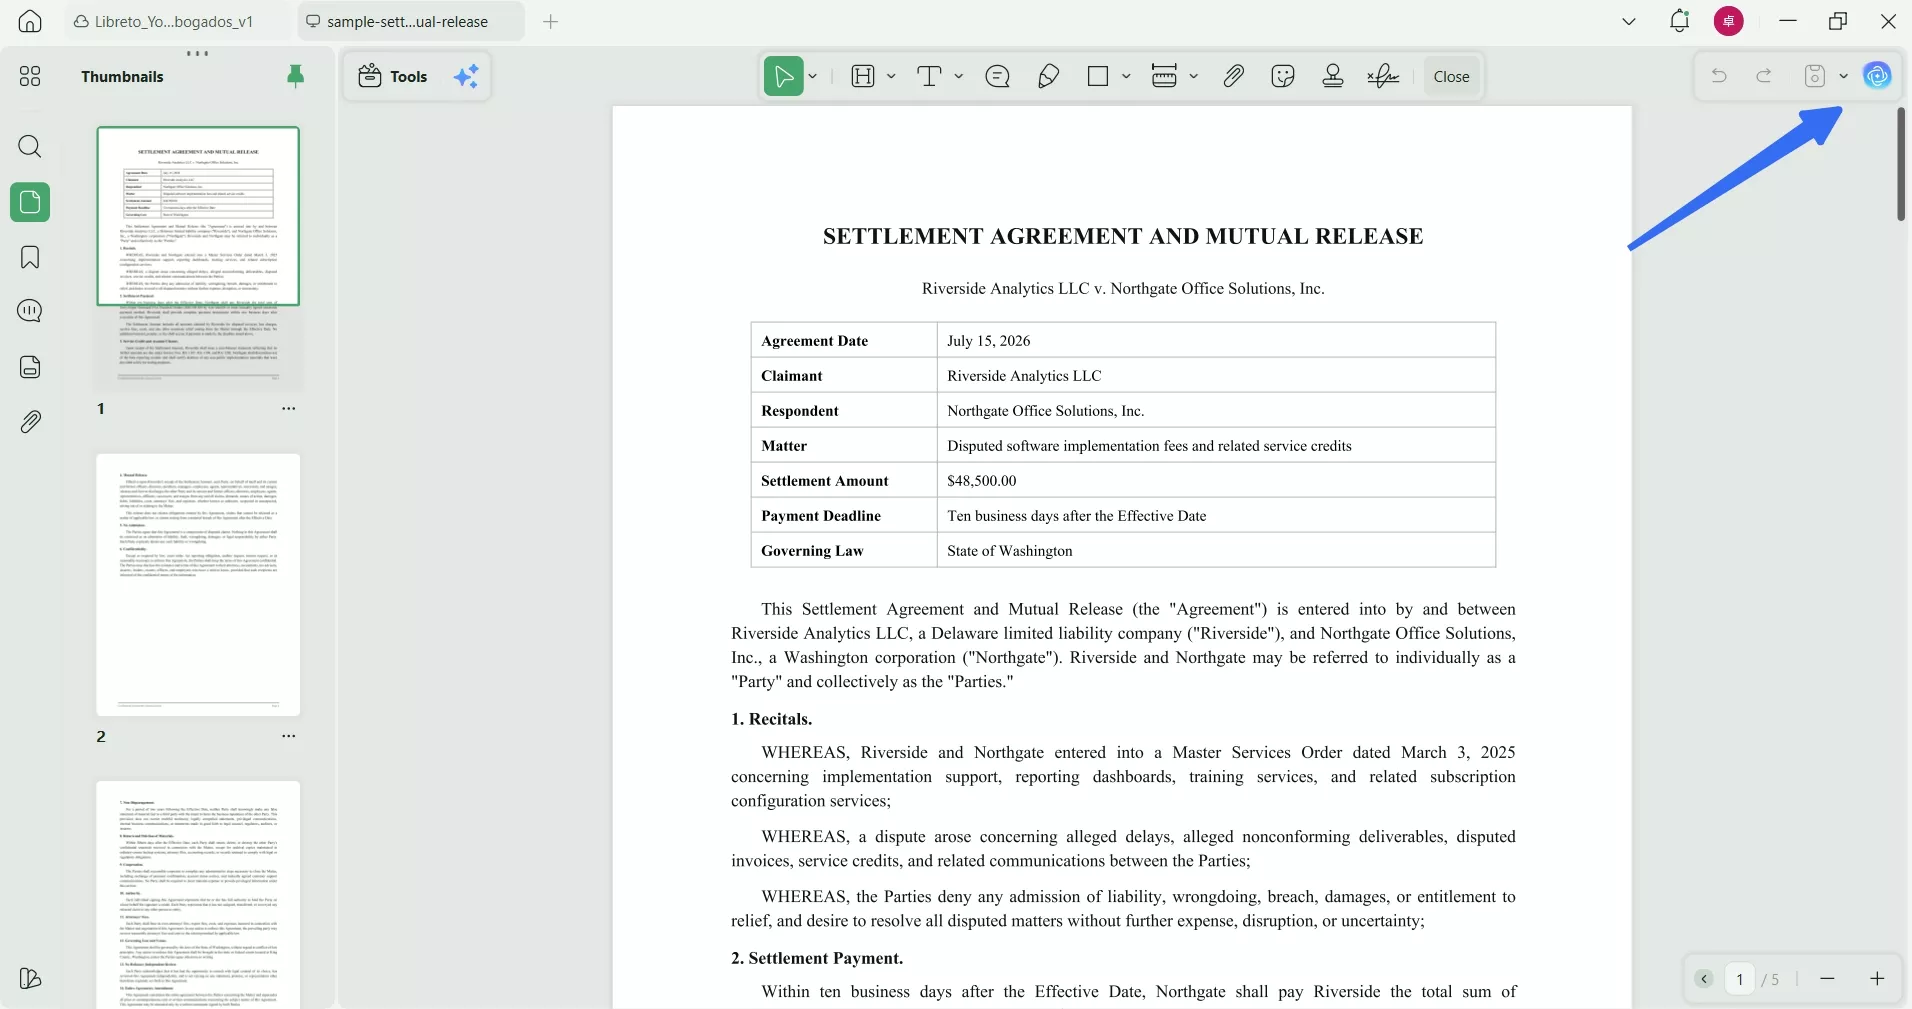Expand the save options dropdown arrow
The width and height of the screenshot is (1912, 1009).
[x=1843, y=76]
